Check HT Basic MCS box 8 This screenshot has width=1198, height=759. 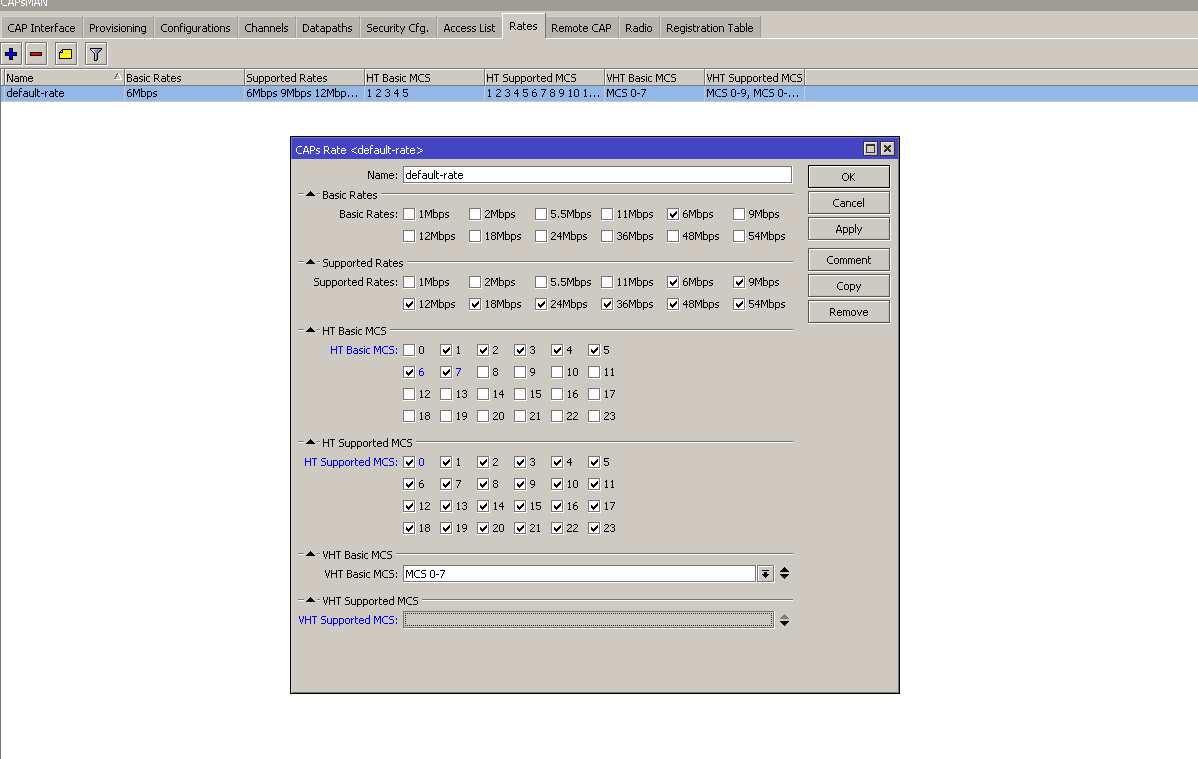482,372
